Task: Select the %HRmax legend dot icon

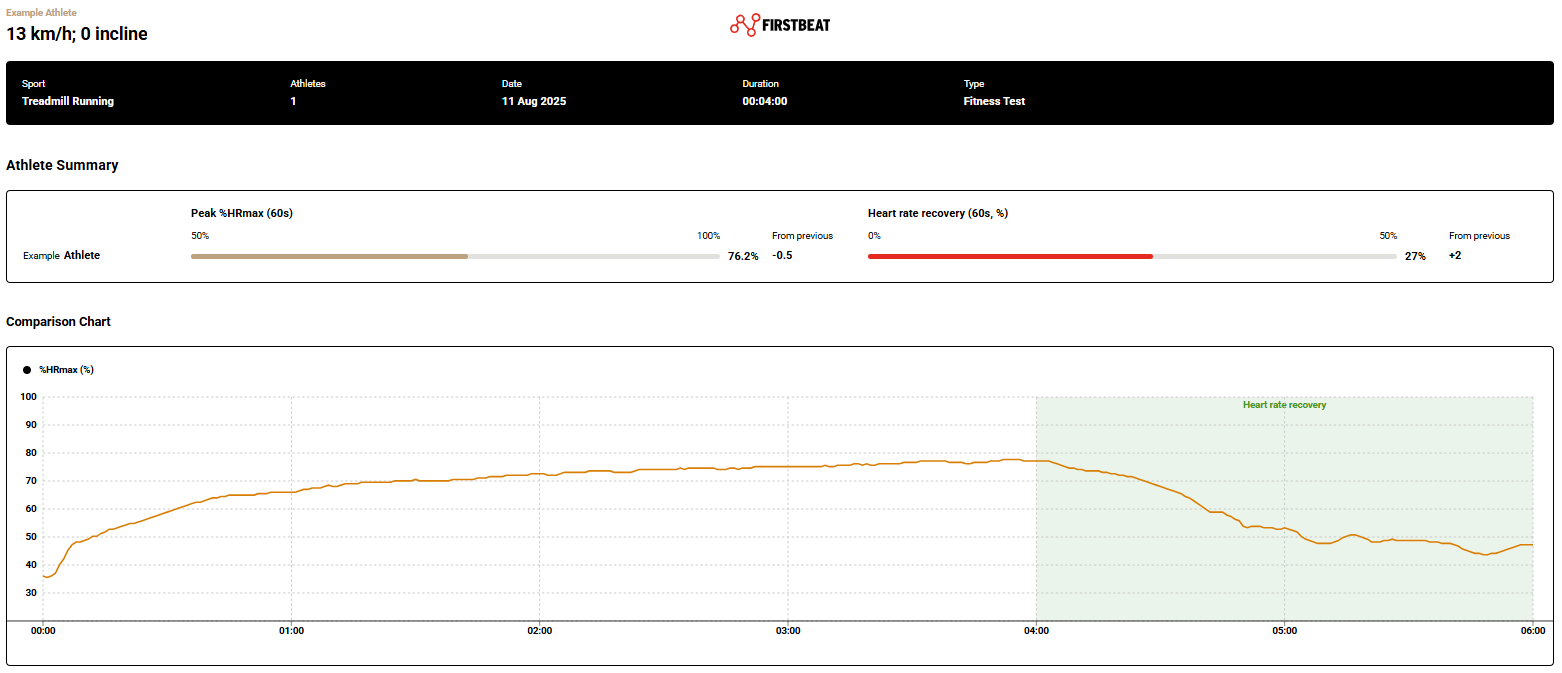Action: coord(28,369)
